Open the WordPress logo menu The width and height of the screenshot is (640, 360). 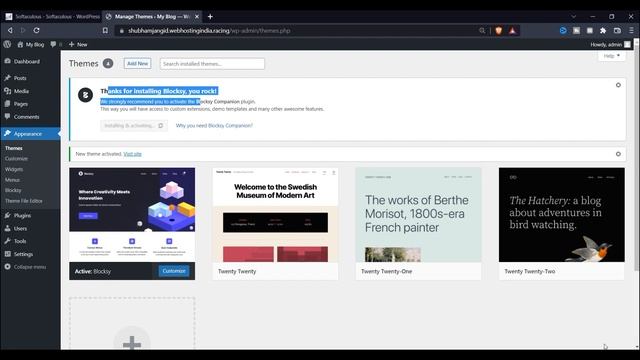click(x=7, y=44)
